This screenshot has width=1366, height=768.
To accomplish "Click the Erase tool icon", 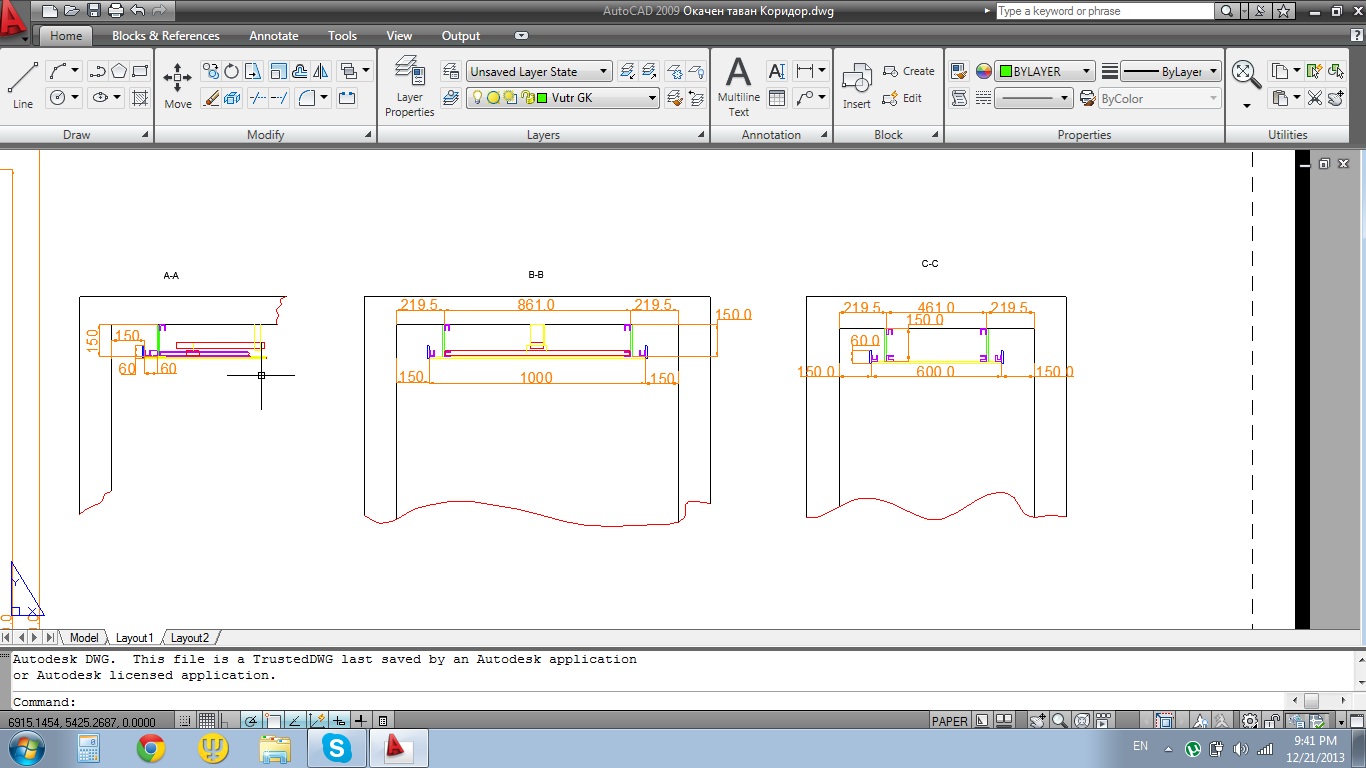I will click(x=210, y=98).
